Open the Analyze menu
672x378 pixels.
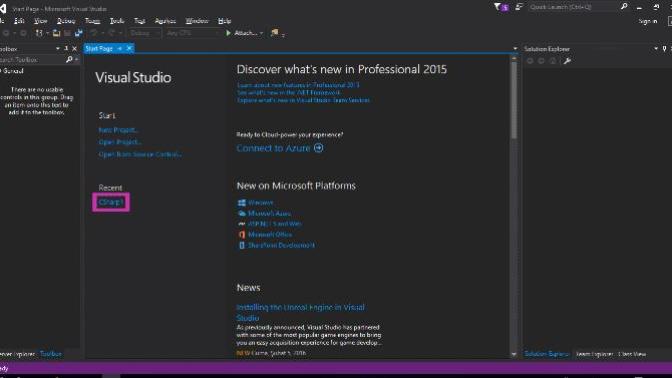(165, 21)
